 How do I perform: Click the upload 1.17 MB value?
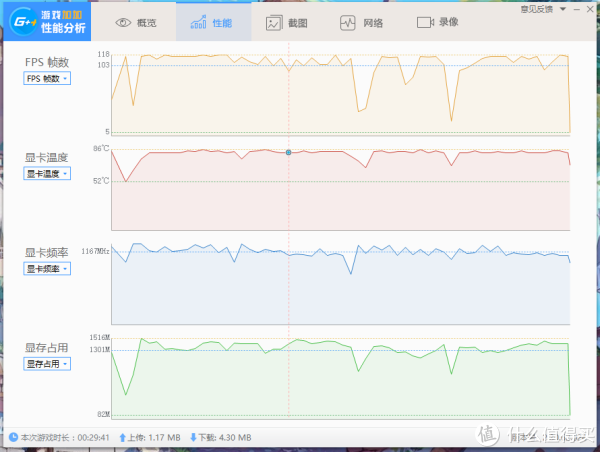(164, 437)
